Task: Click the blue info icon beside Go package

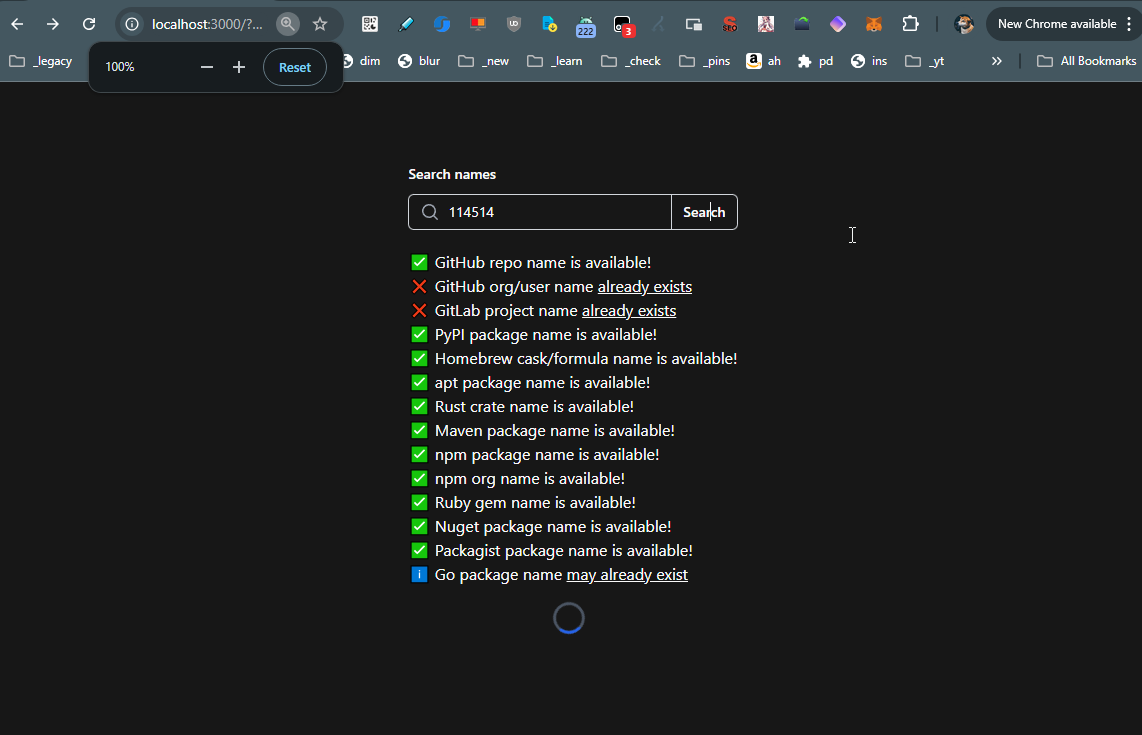Action: tap(420, 575)
